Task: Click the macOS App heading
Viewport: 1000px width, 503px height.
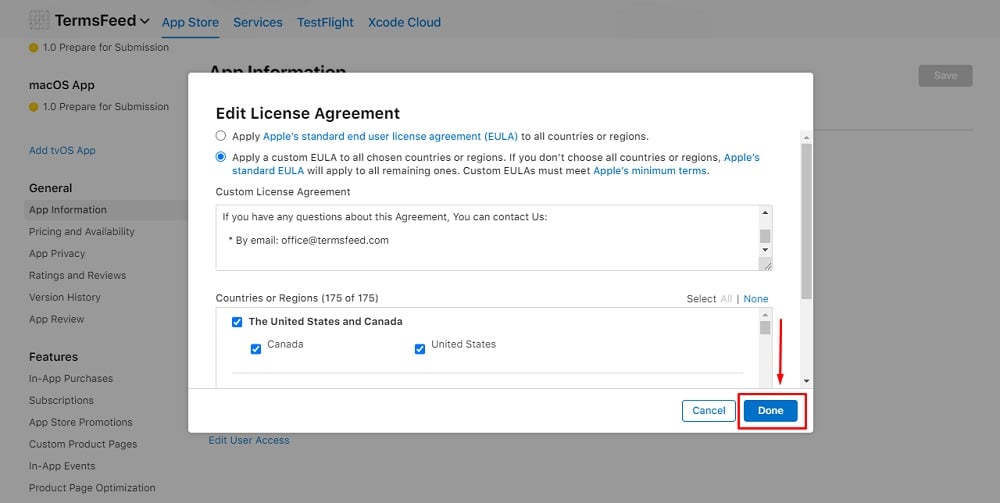Action: [x=62, y=85]
